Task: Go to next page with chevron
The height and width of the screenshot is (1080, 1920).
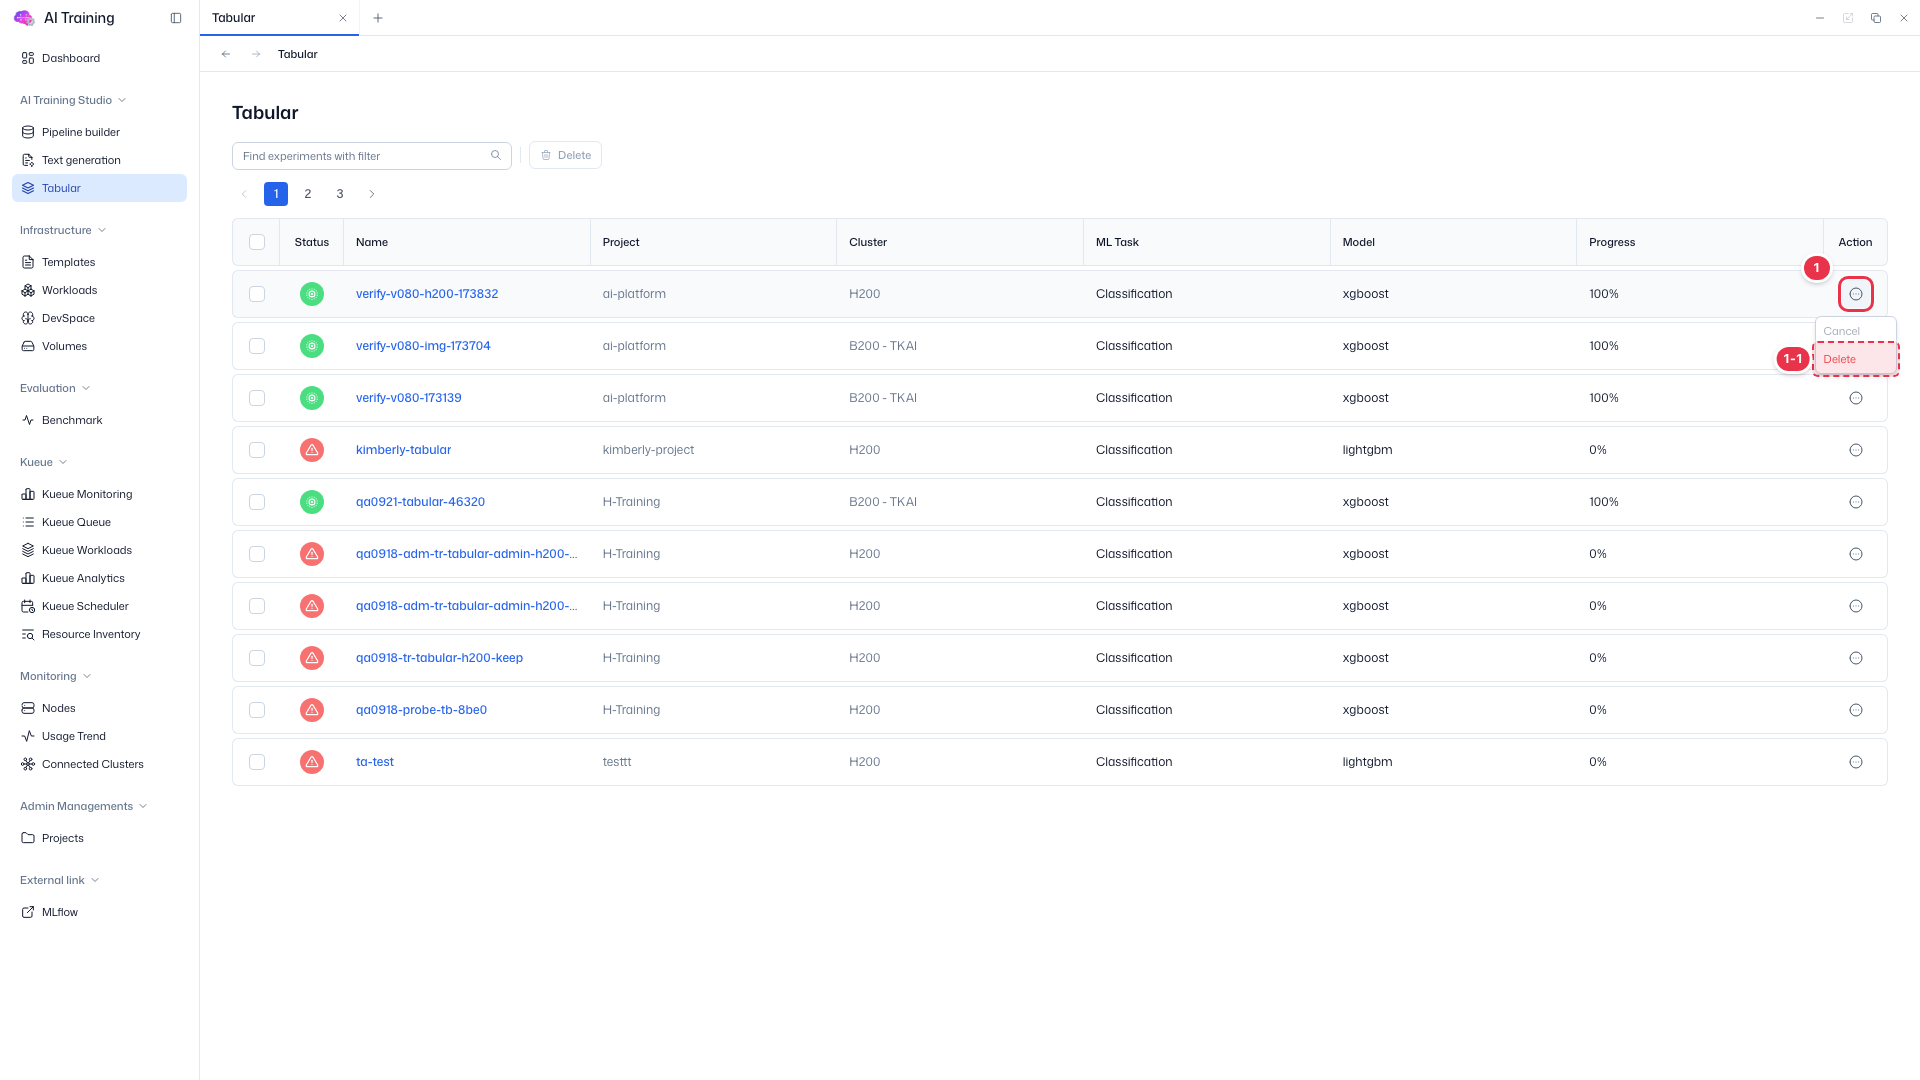Action: coord(372,194)
